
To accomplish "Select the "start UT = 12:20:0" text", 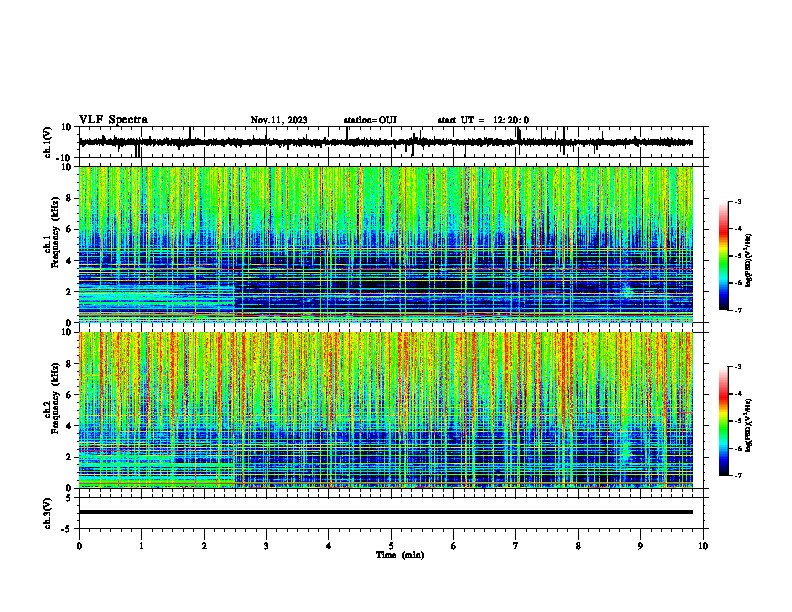I will (x=483, y=120).
